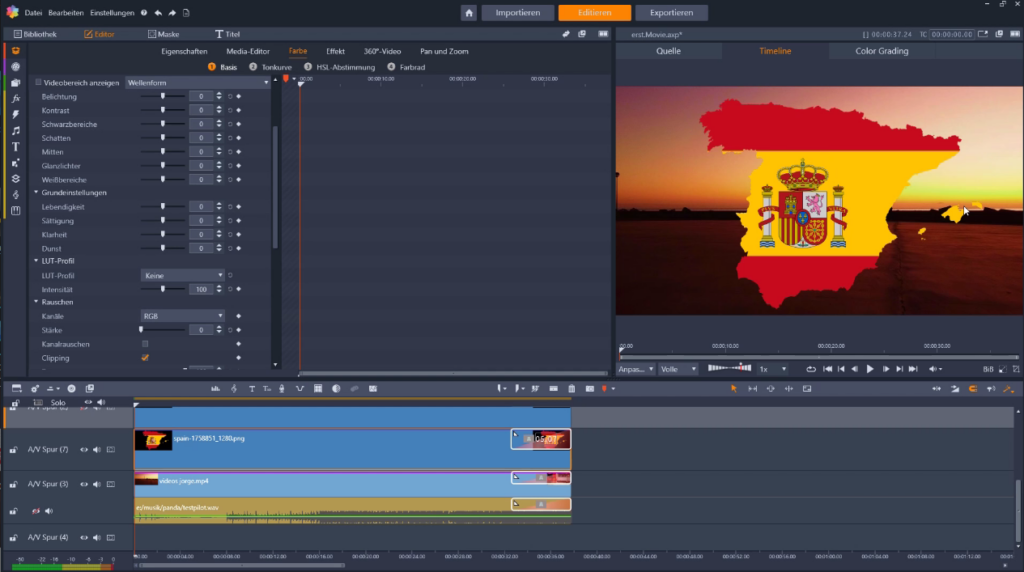1024x572 pixels.
Task: Jump to the start of the preview
Action: (827, 369)
